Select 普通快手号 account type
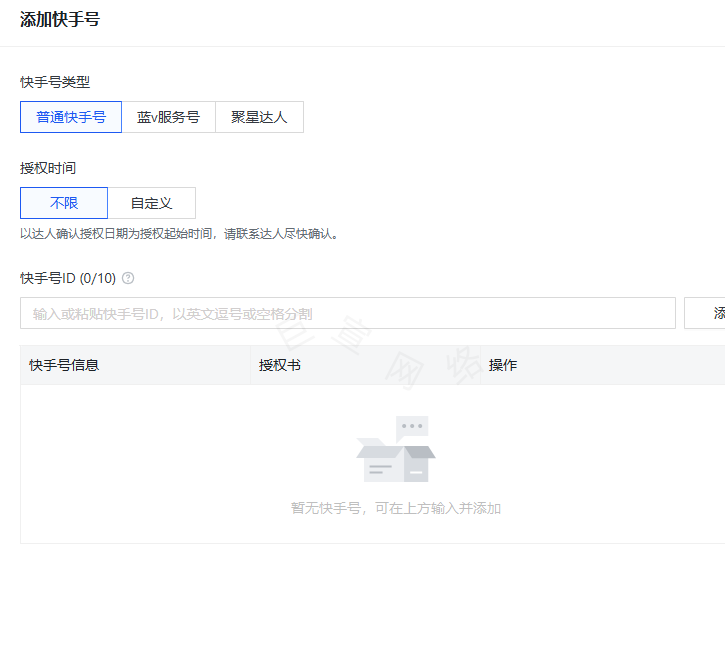The image size is (725, 666). (71, 117)
